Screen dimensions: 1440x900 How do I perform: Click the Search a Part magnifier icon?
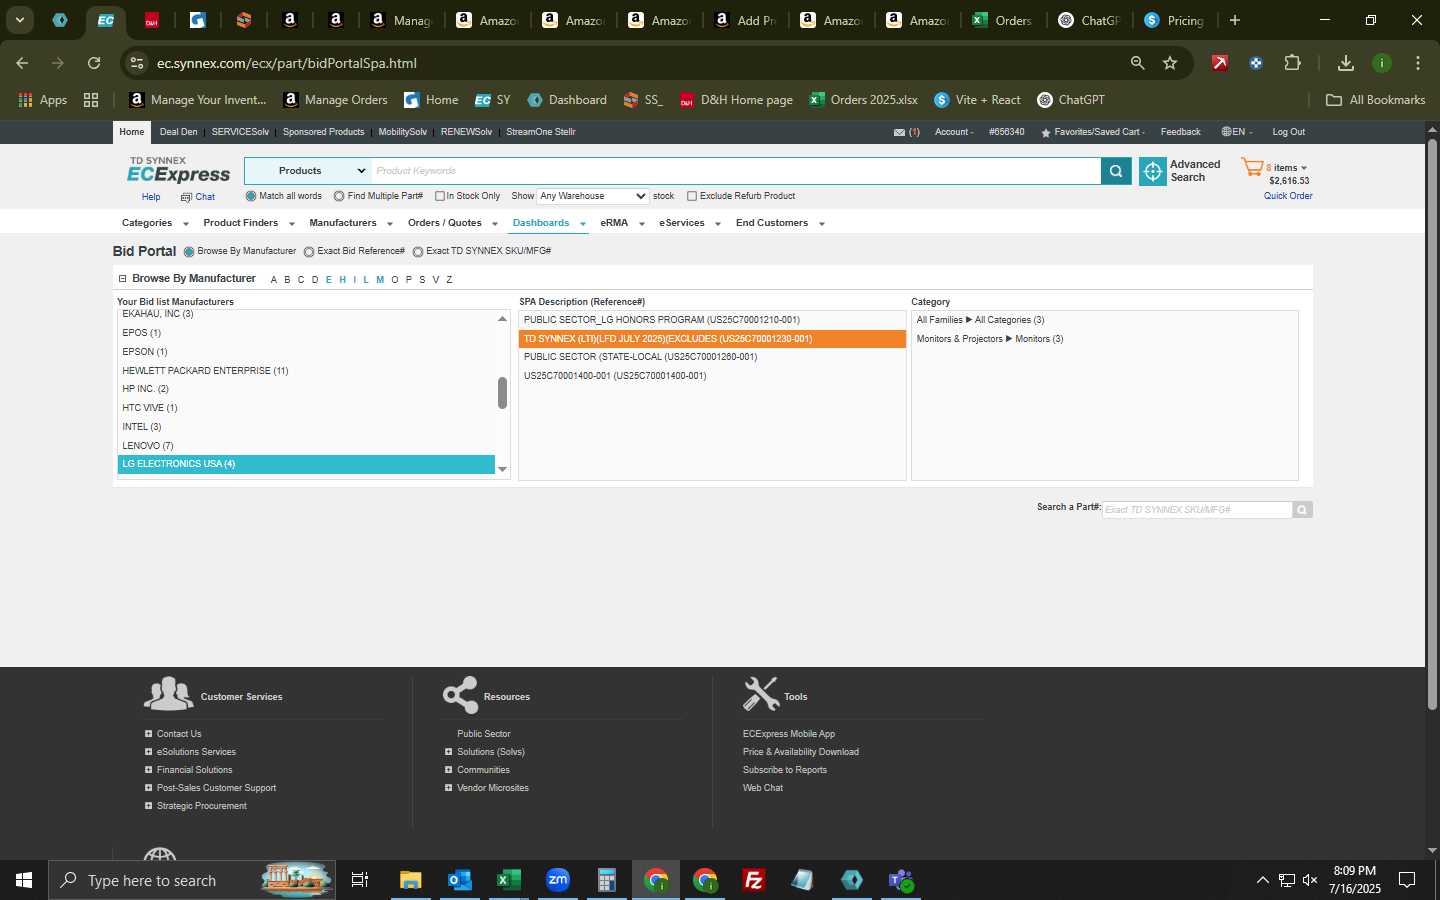[1302, 510]
